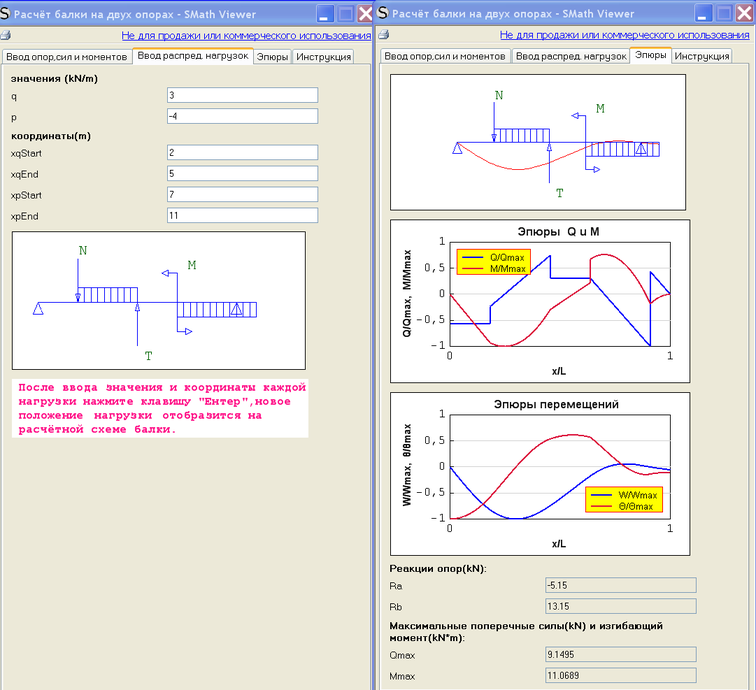Select 'Ввод распред. нагрузок' tab in right window
Screen dimensions: 756x690
coord(570,57)
